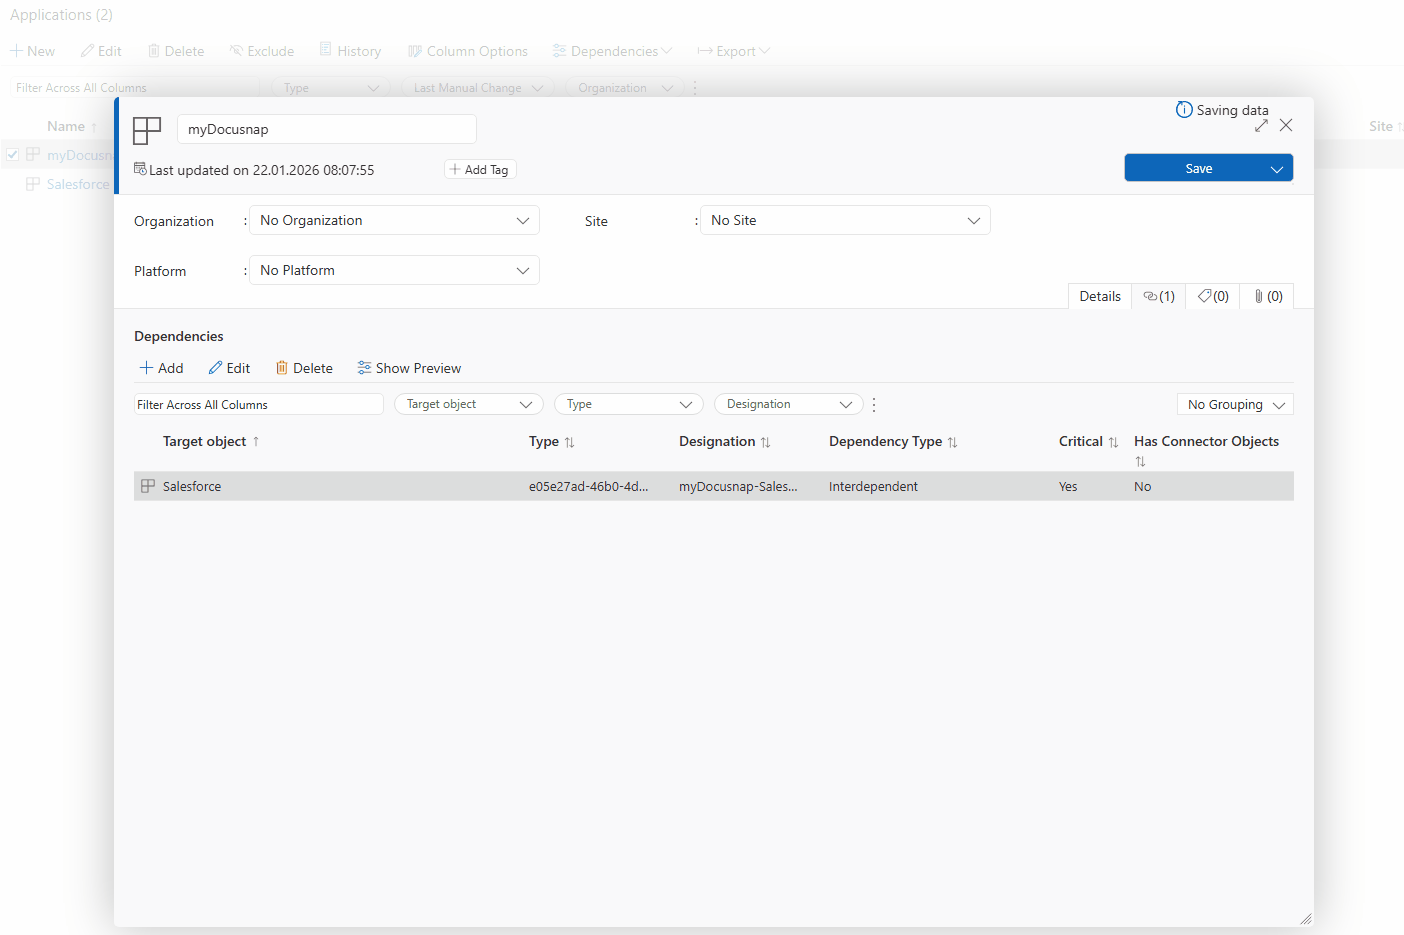
Task: Click the application grid icon beside myDocusnap title
Action: coord(147,130)
